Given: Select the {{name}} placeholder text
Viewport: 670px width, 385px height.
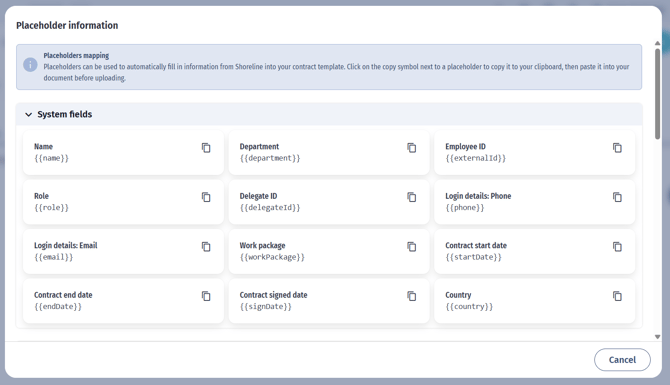Looking at the screenshot, I should click(51, 158).
